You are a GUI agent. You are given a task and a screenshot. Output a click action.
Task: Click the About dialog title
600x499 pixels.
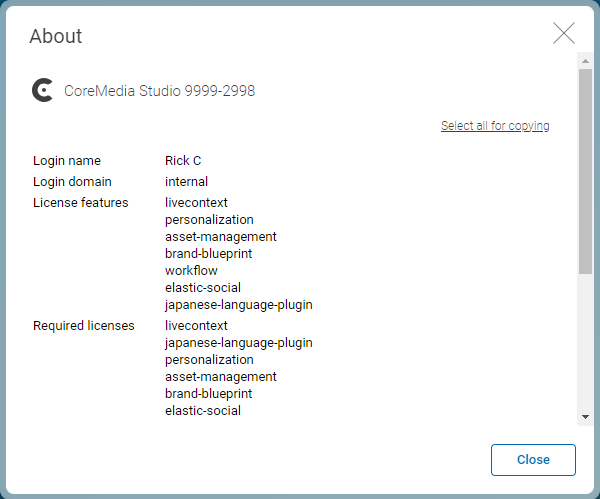56,37
